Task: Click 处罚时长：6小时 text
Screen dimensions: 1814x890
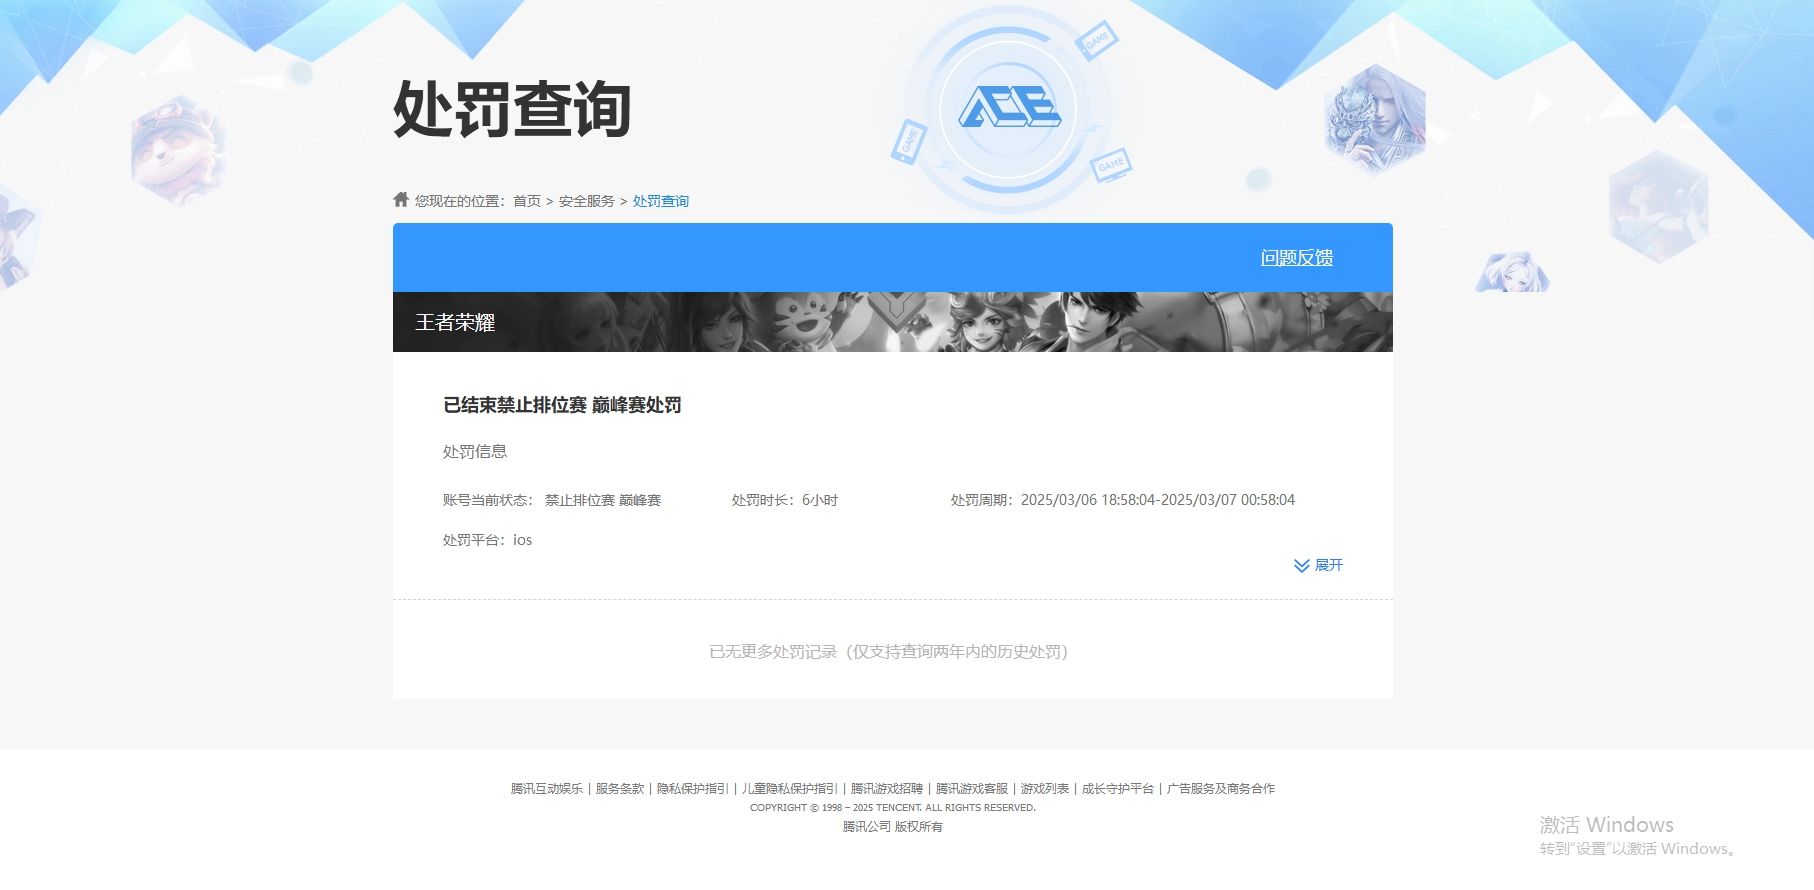Action: click(x=785, y=500)
